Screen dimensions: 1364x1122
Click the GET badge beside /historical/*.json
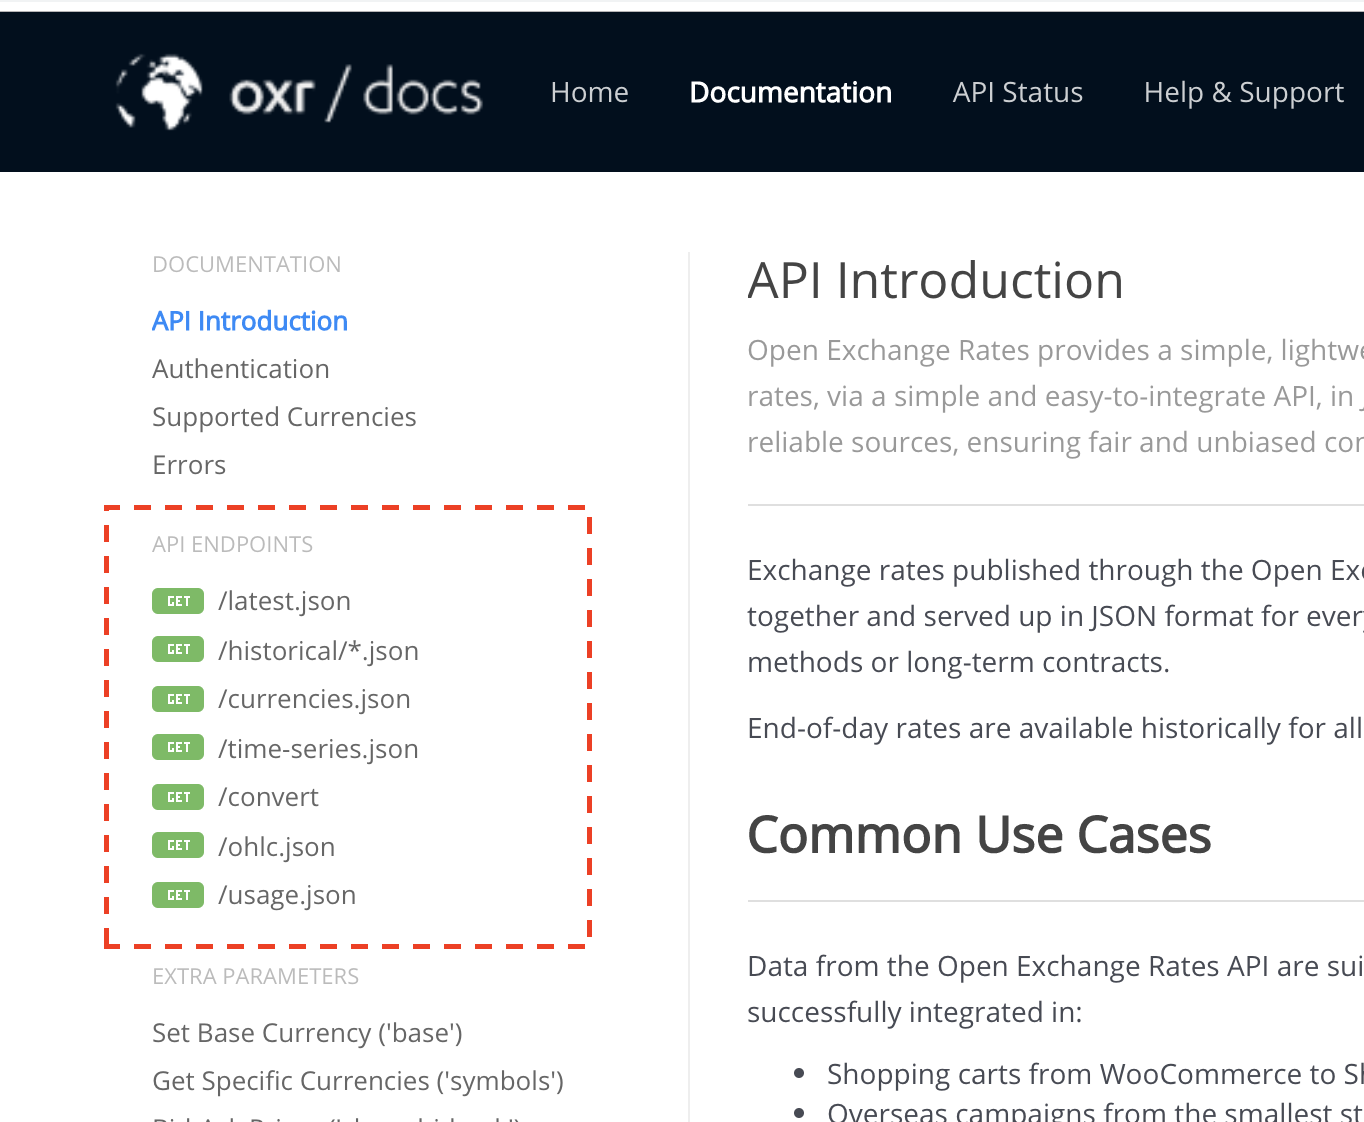(x=178, y=649)
